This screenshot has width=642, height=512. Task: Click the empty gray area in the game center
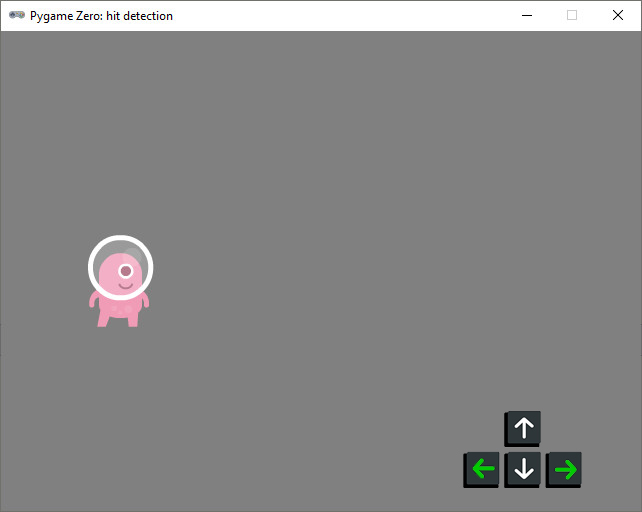pyautogui.click(x=320, y=270)
